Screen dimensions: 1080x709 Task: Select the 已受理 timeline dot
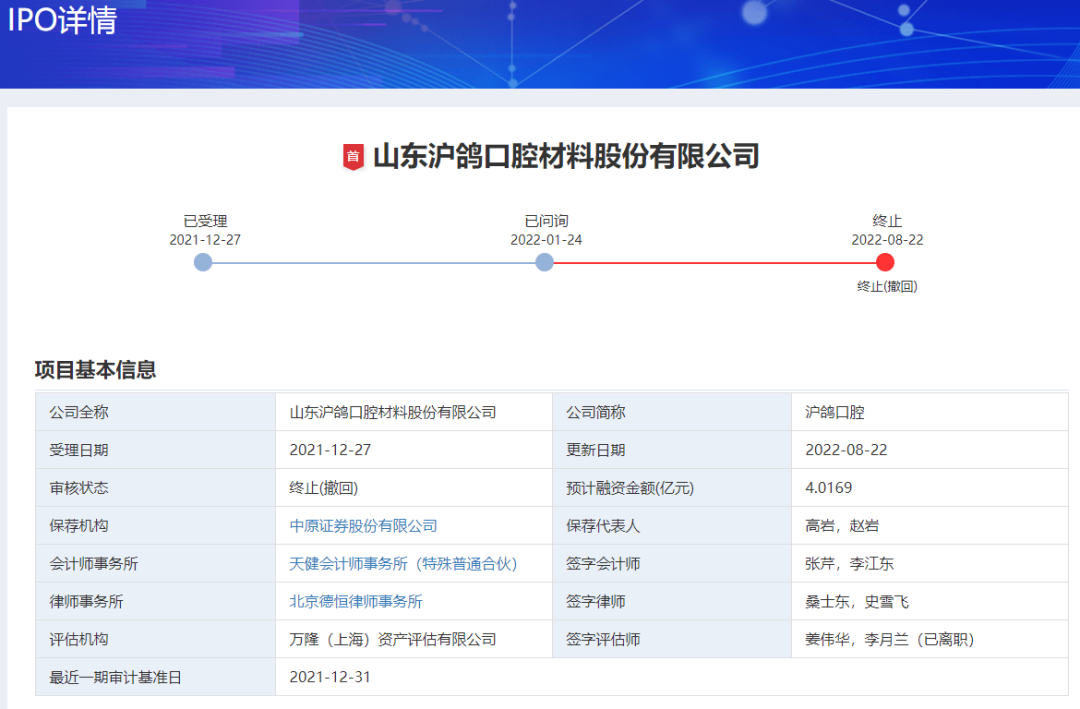pos(203,262)
